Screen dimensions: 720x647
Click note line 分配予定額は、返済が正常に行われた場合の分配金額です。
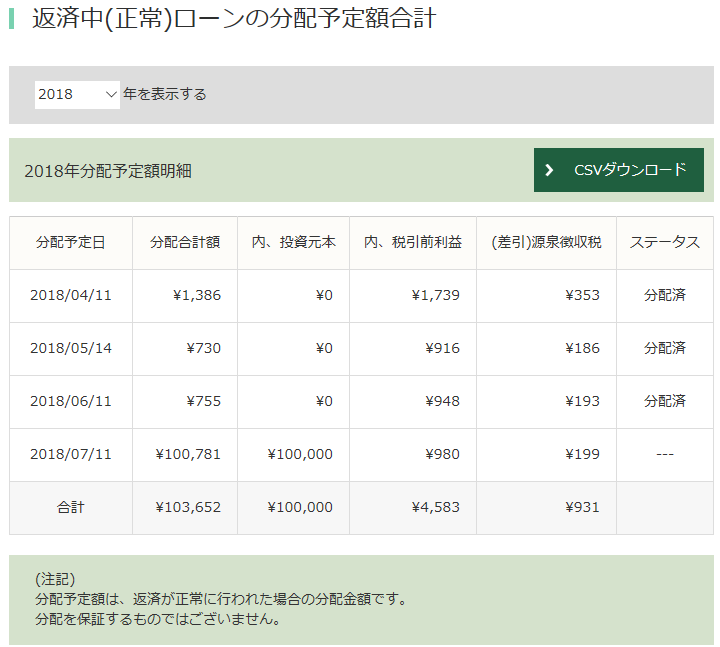221,599
